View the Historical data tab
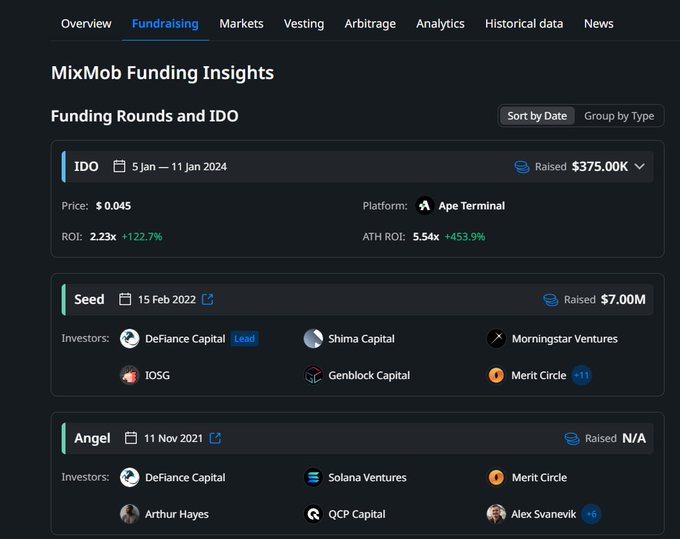 [x=524, y=23]
